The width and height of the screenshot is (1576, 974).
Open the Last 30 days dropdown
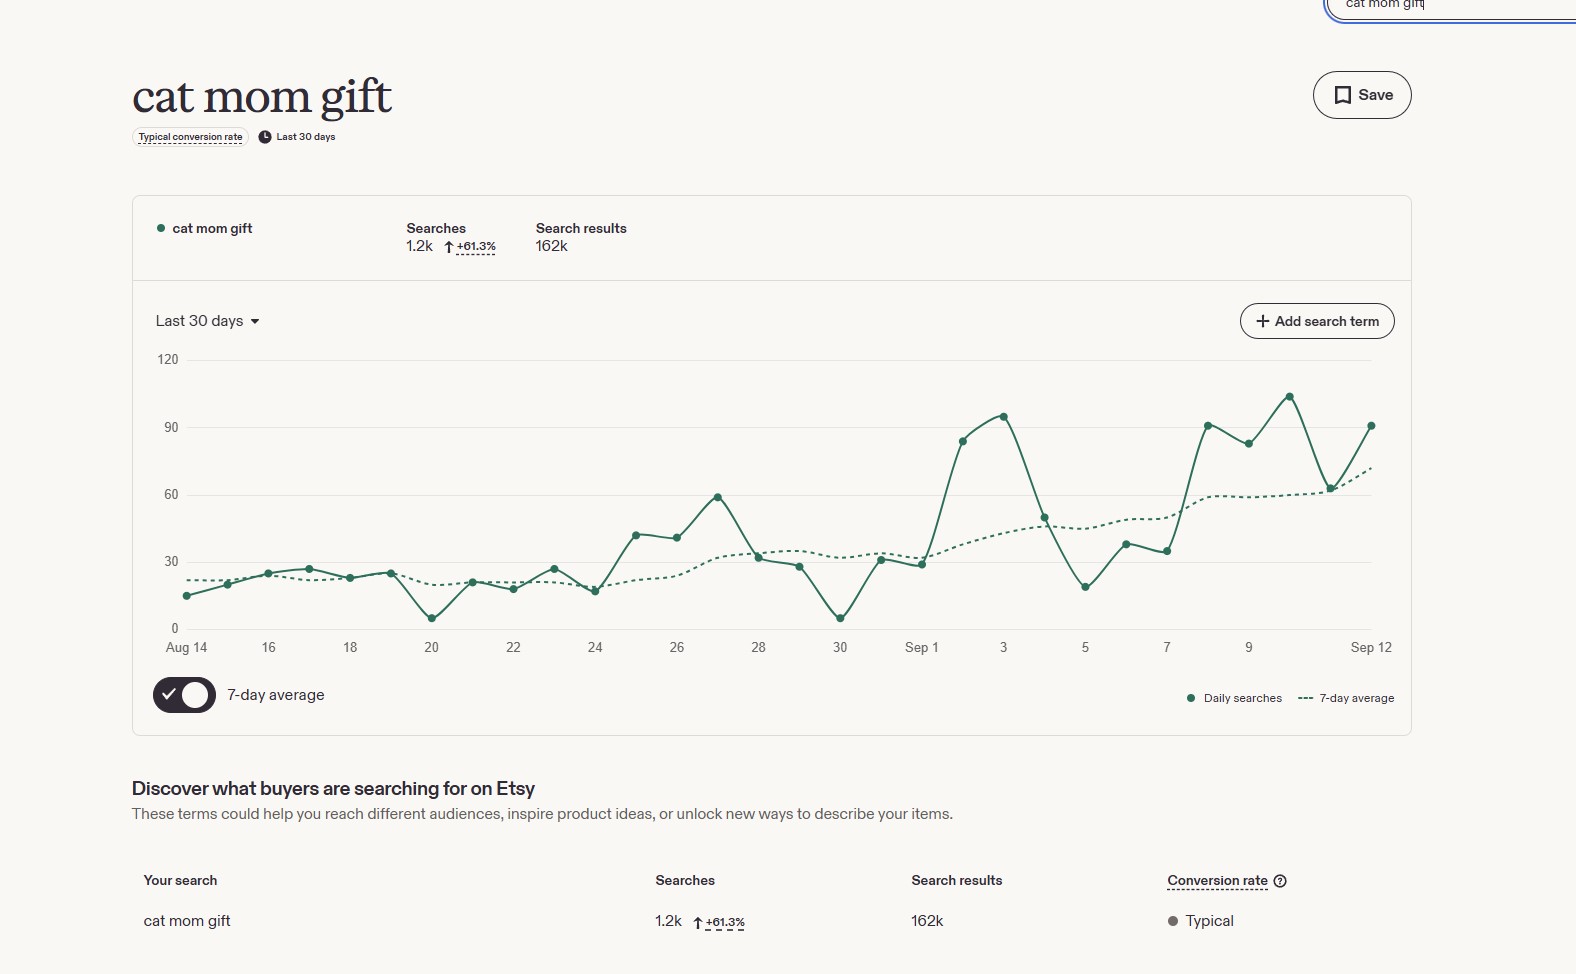pos(207,321)
